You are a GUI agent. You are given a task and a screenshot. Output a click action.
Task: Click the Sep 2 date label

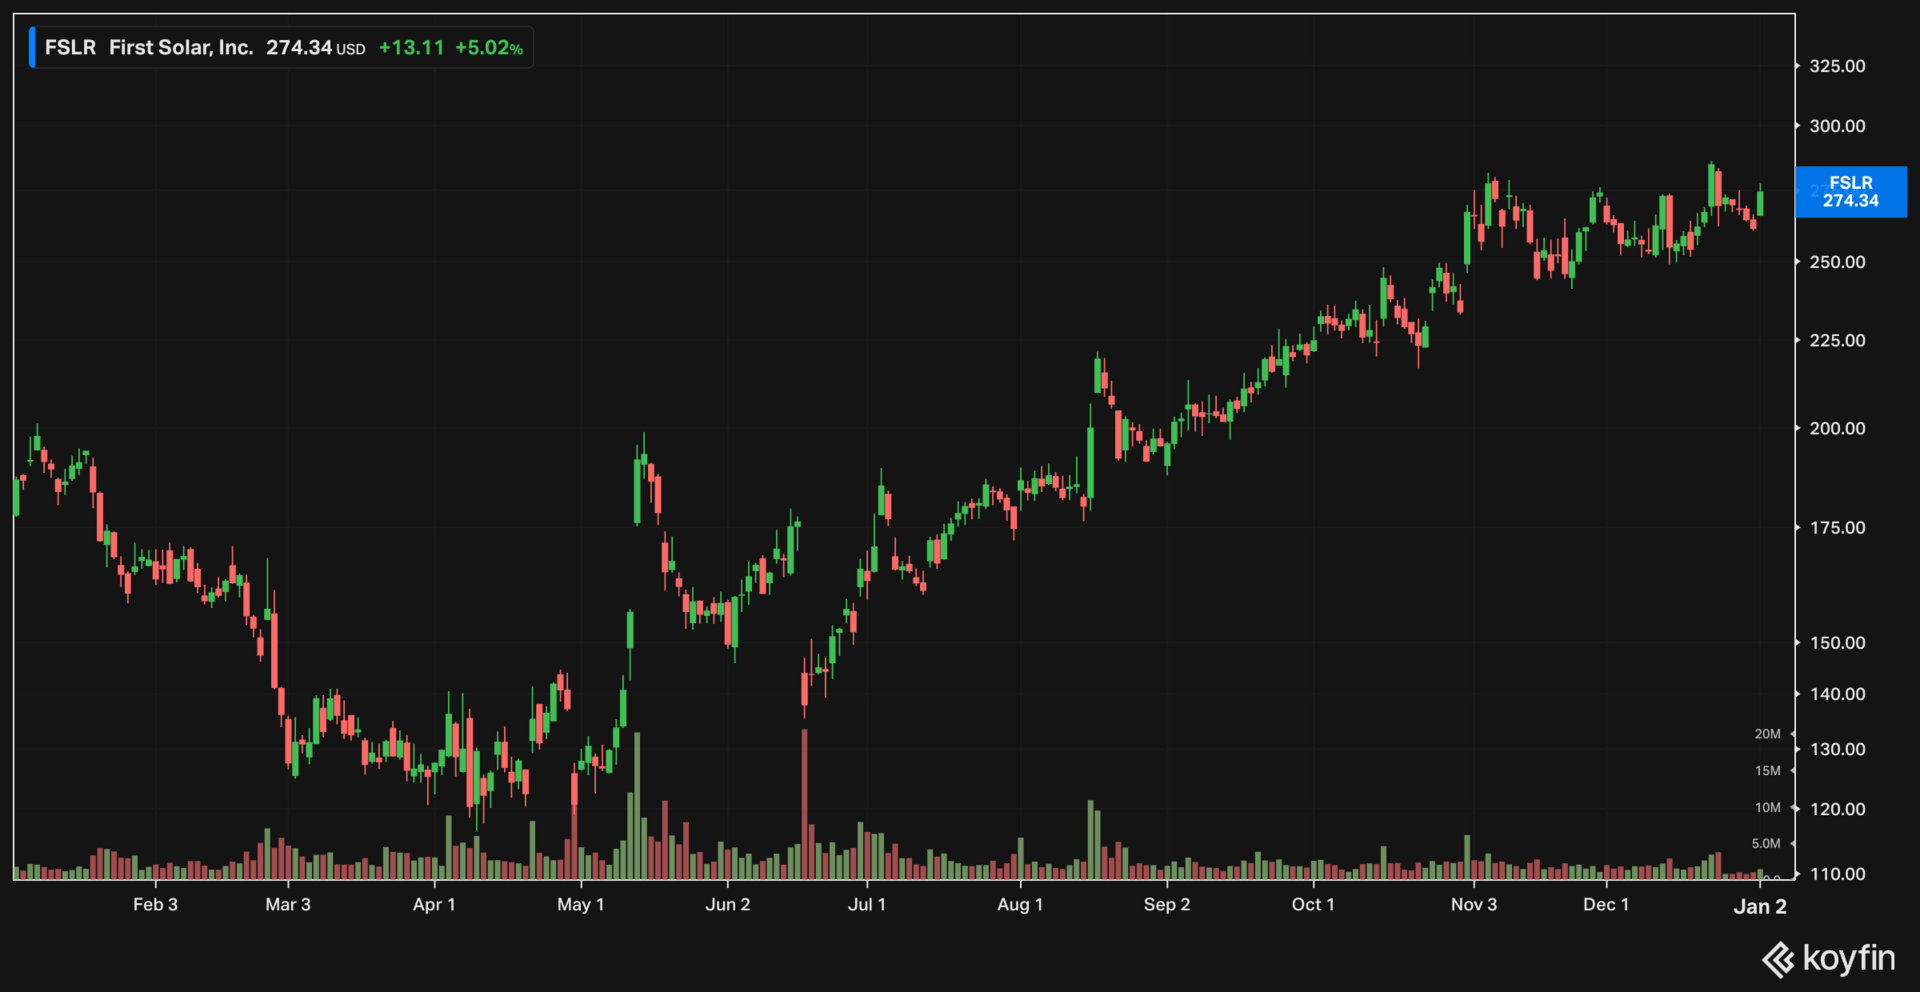tap(1167, 904)
